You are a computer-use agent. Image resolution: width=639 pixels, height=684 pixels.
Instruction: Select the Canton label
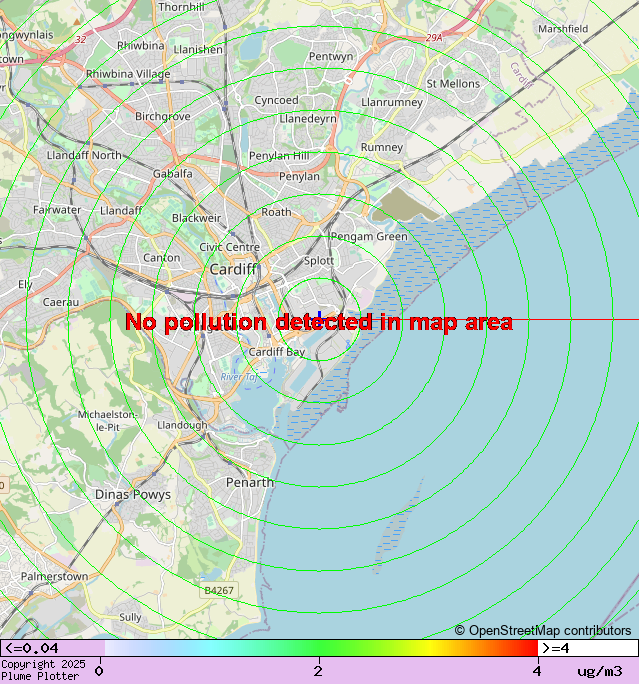pos(161,258)
